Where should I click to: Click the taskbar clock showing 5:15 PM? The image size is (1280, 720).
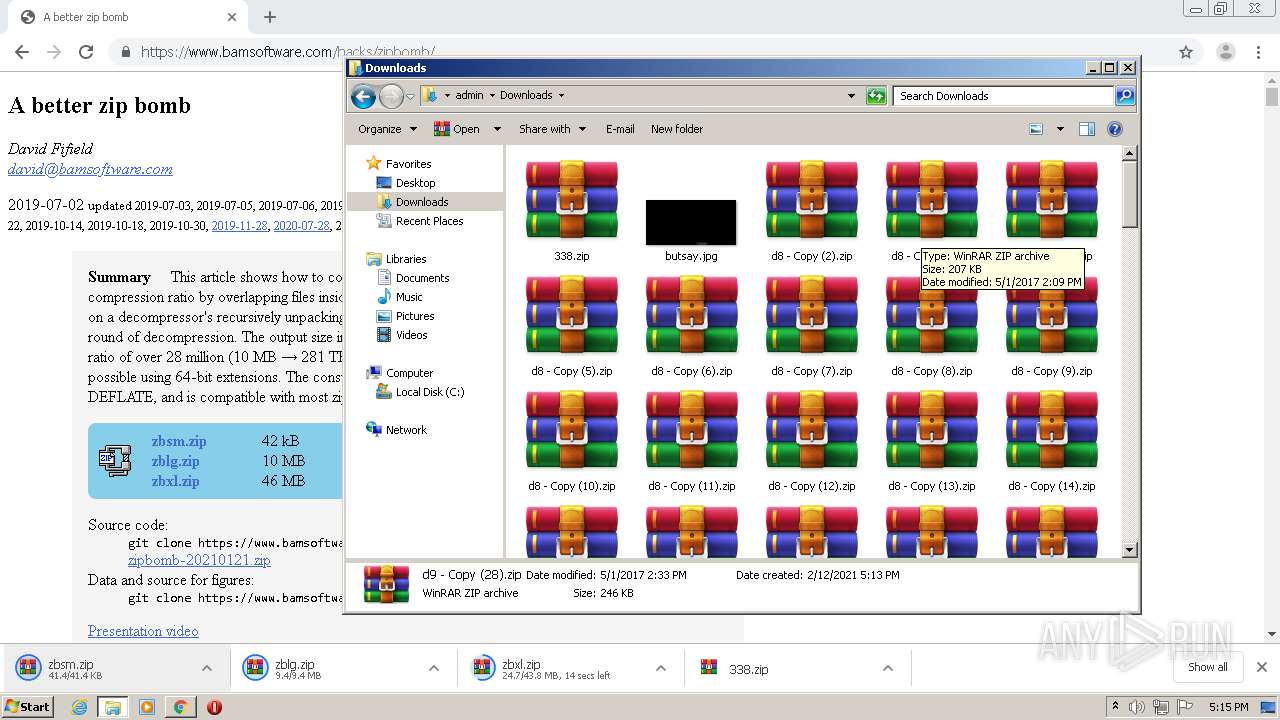1228,707
